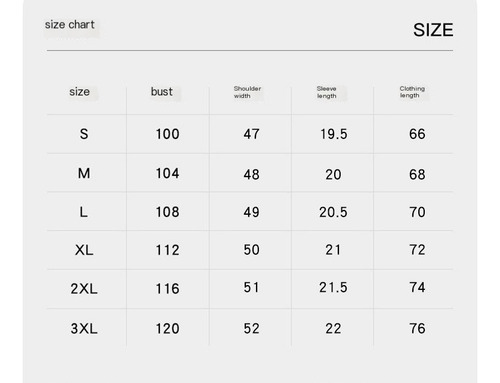The height and width of the screenshot is (383, 500).
Task: Click the 'Shoulder width' column header
Action: (x=247, y=92)
